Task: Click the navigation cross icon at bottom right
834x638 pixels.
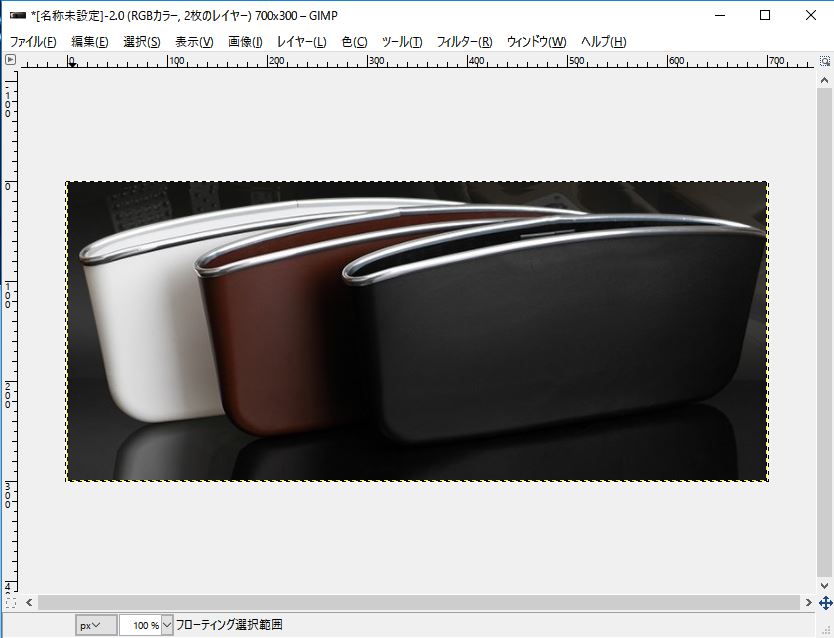Action: click(x=825, y=603)
